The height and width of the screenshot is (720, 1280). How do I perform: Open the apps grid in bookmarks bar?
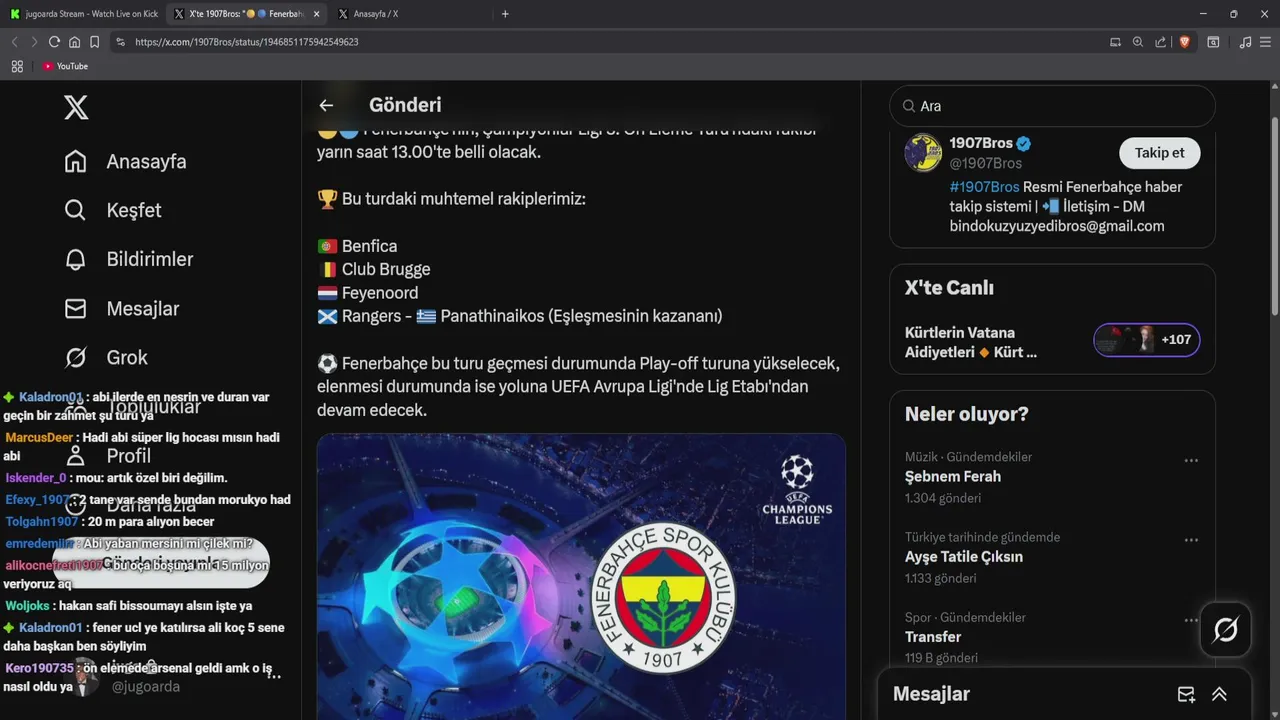tap(17, 66)
